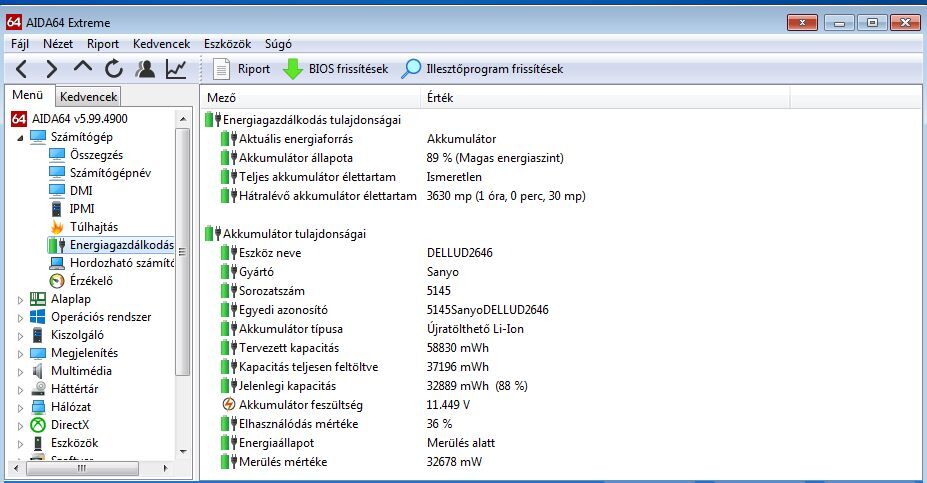The height and width of the screenshot is (483, 927).
Task: Click the Operációs rendszer Windows logo icon
Action: point(38,317)
